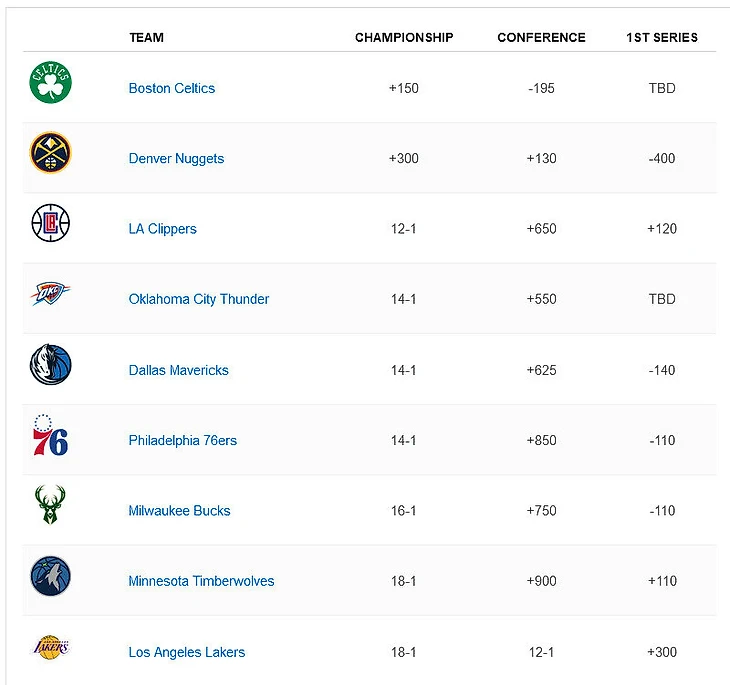The width and height of the screenshot is (730, 685).
Task: Open the Milwaukee Bucks link
Action: point(179,511)
